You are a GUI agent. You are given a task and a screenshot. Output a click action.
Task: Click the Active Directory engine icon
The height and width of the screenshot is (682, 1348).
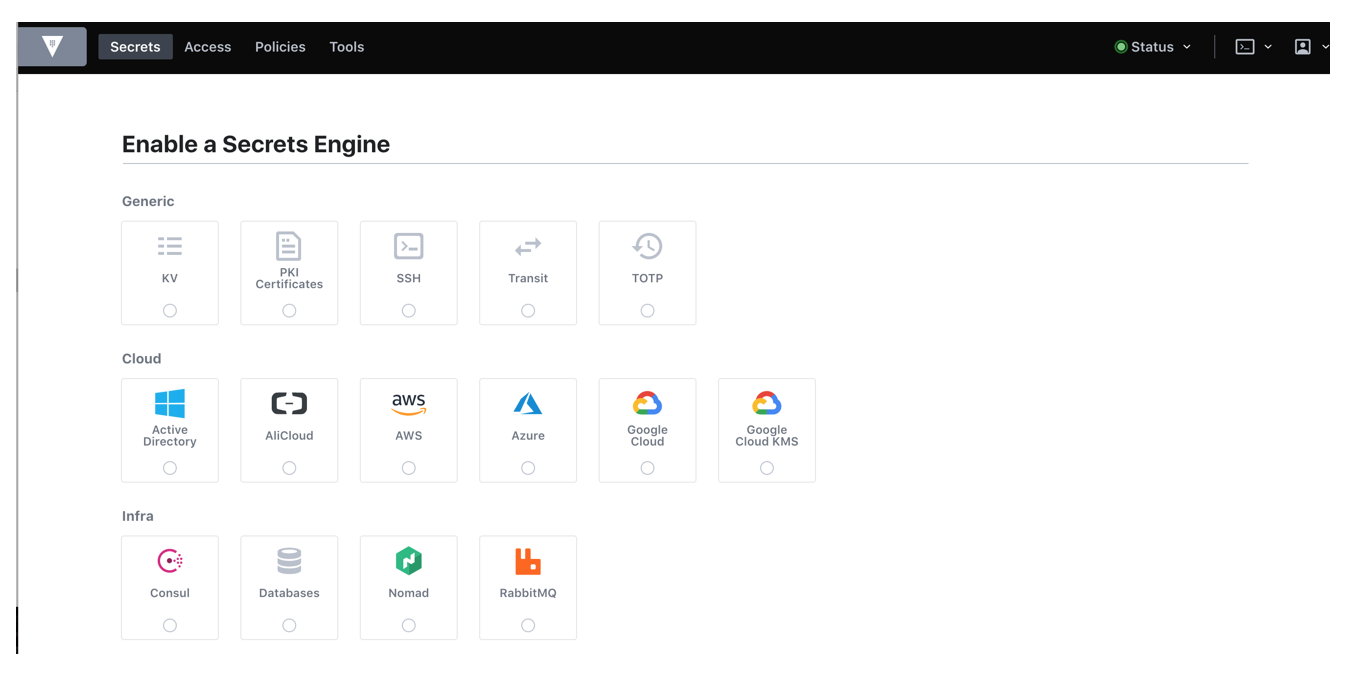169,404
